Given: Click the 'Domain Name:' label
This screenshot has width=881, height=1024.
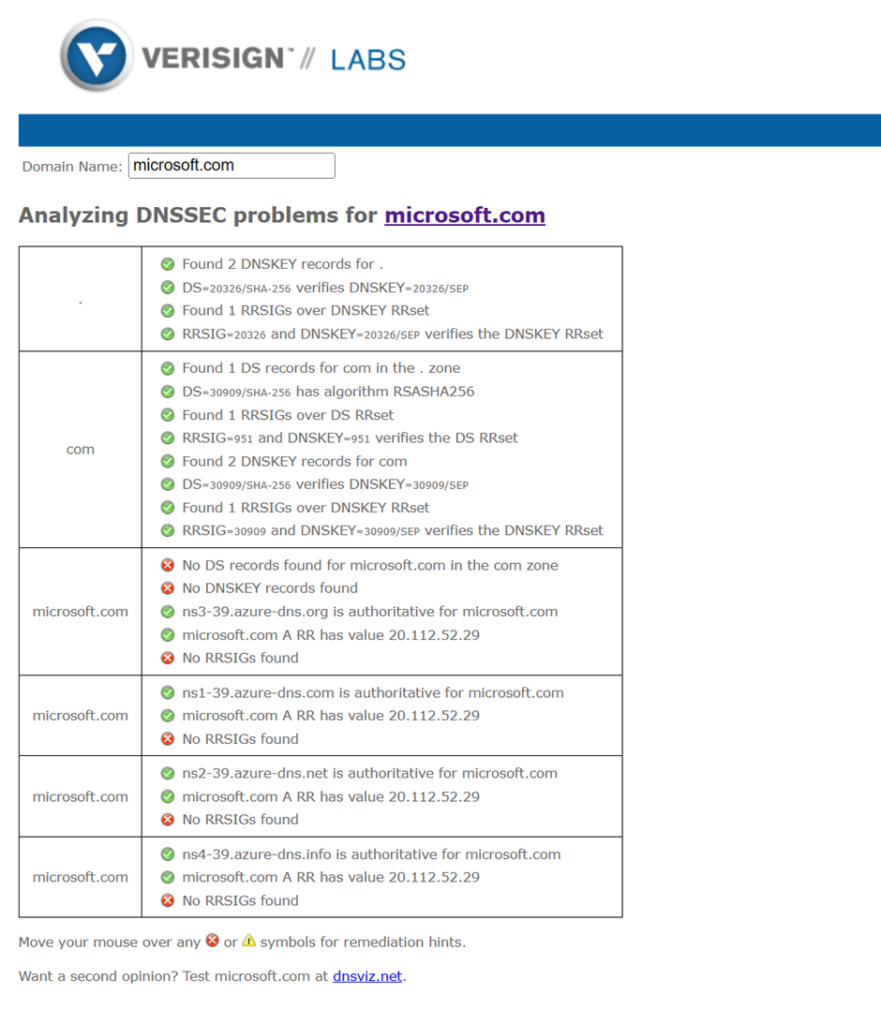Looking at the screenshot, I should click(72, 167).
